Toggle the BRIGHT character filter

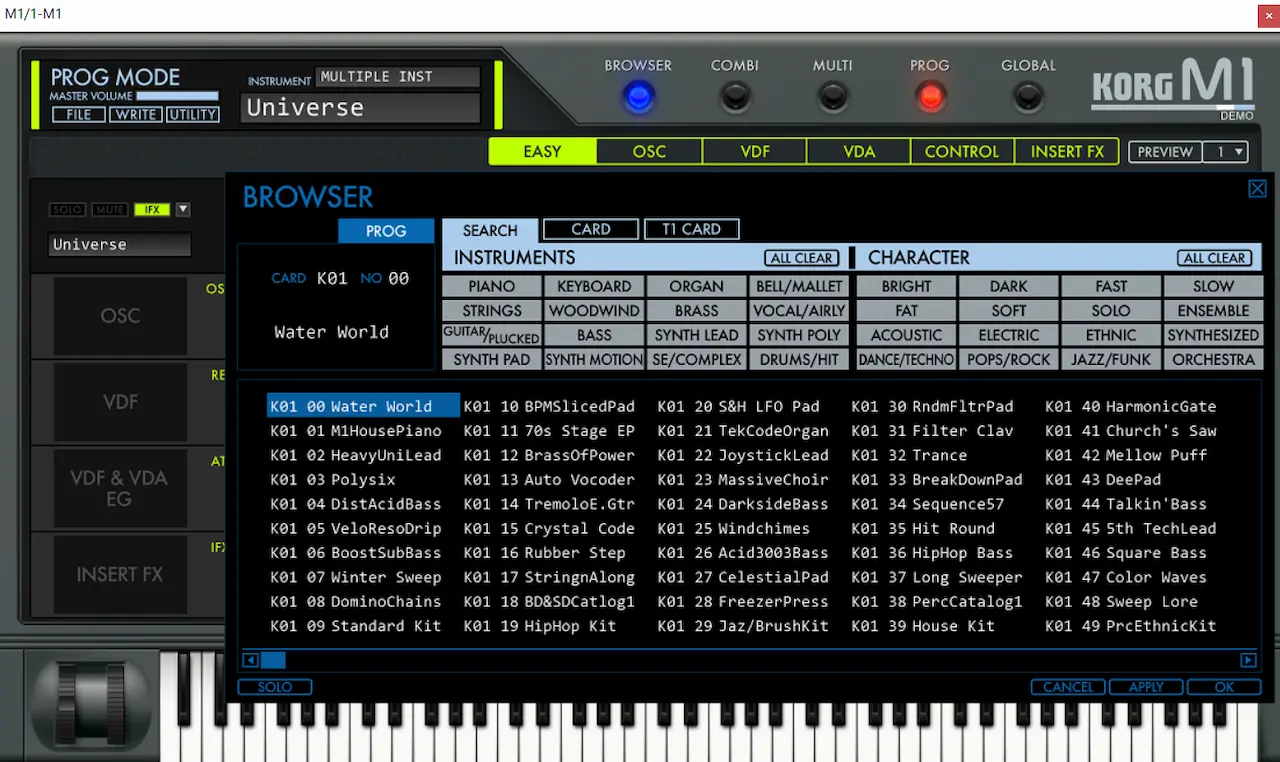click(907, 286)
